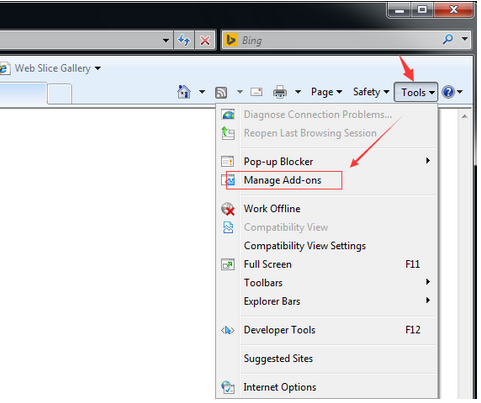Viewport: 481px width, 403px height.
Task: Click the Internet Explorer favorites bar icon
Action: click(x=4, y=69)
